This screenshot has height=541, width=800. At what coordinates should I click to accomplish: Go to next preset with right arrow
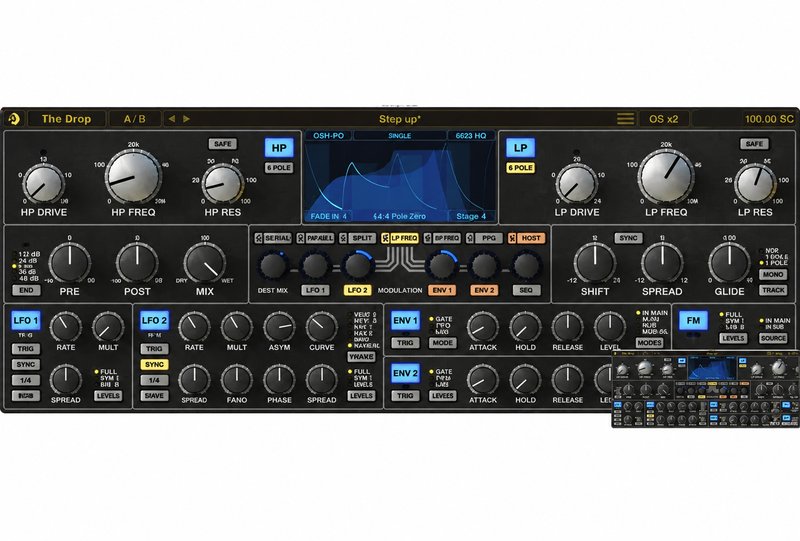click(x=186, y=119)
